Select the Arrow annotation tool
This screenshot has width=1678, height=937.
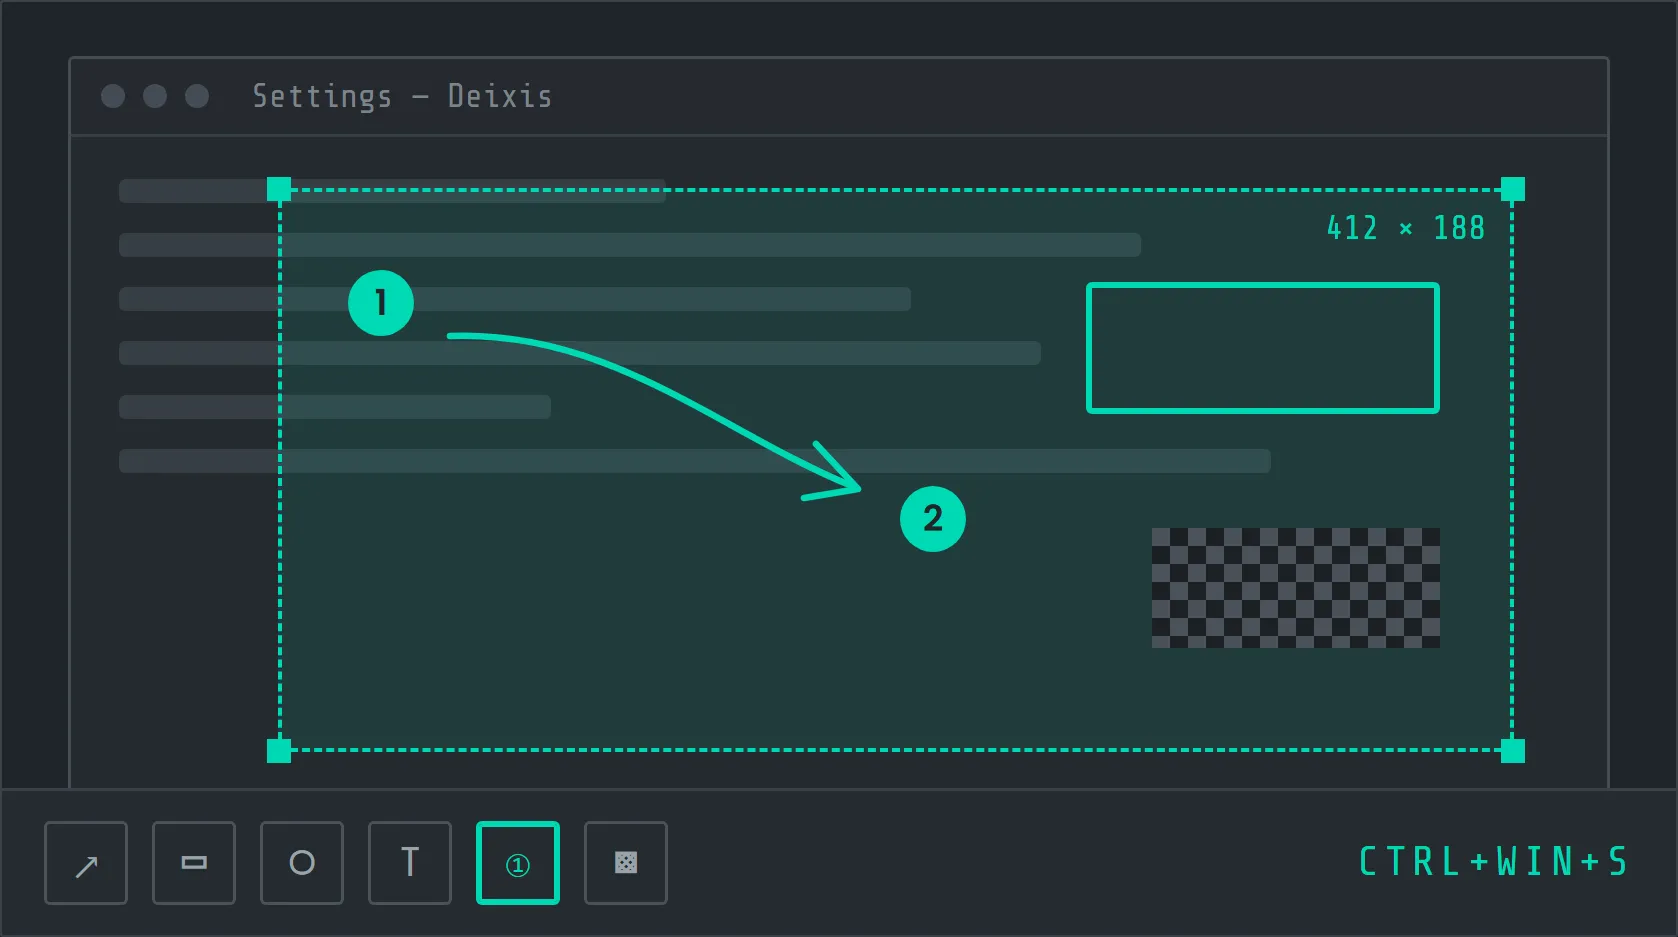point(86,863)
